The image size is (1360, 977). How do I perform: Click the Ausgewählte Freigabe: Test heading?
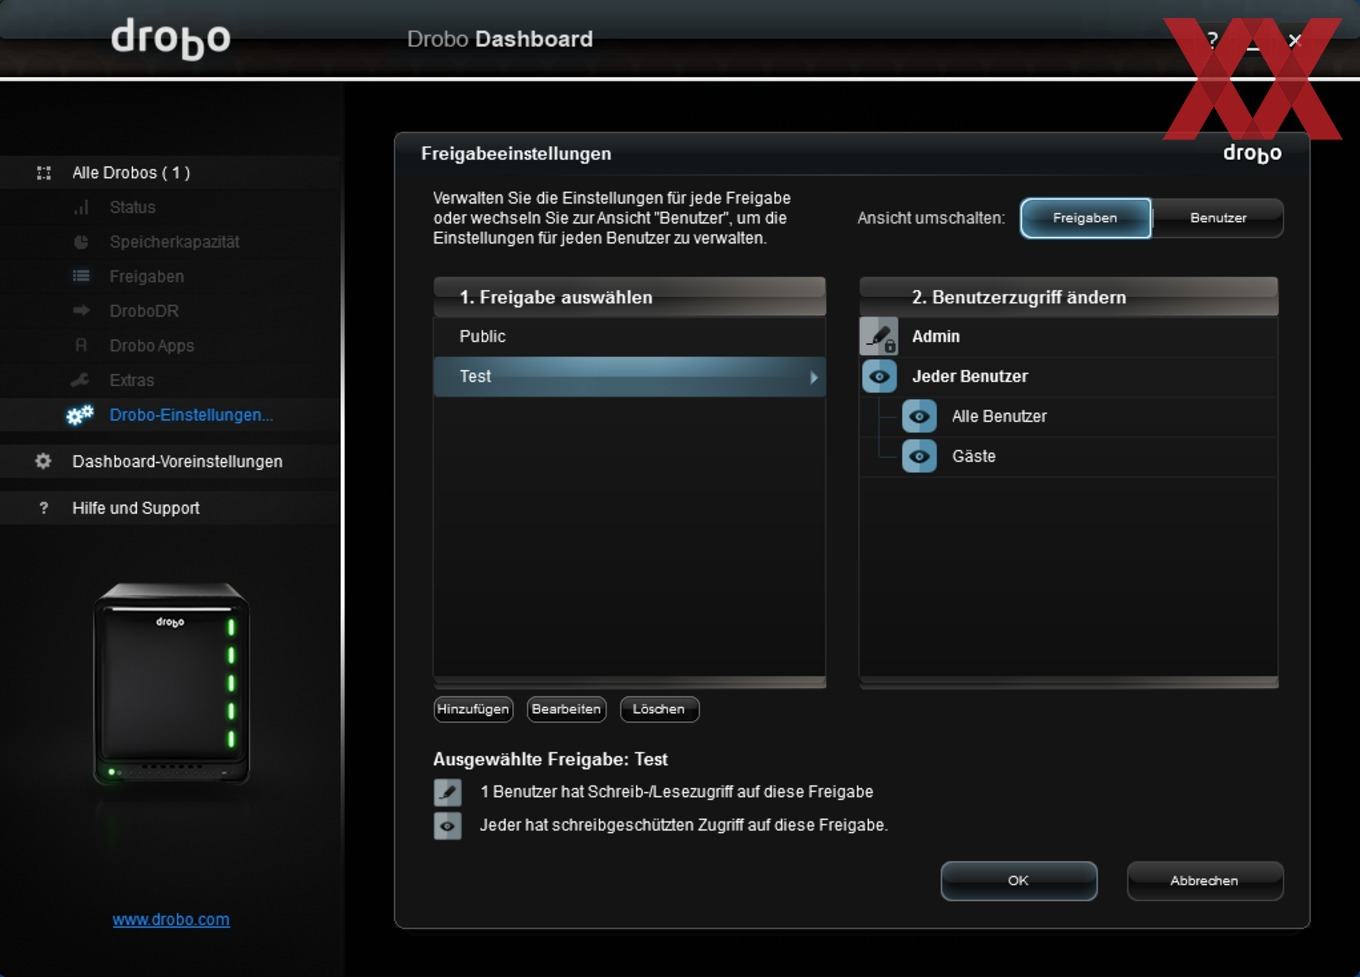550,760
